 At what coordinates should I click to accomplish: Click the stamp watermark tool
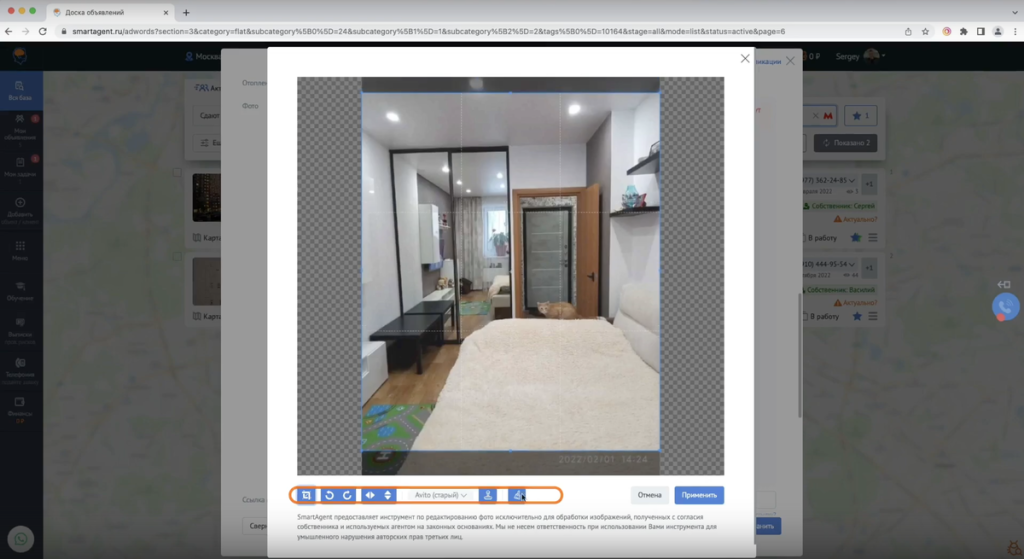tap(488, 495)
